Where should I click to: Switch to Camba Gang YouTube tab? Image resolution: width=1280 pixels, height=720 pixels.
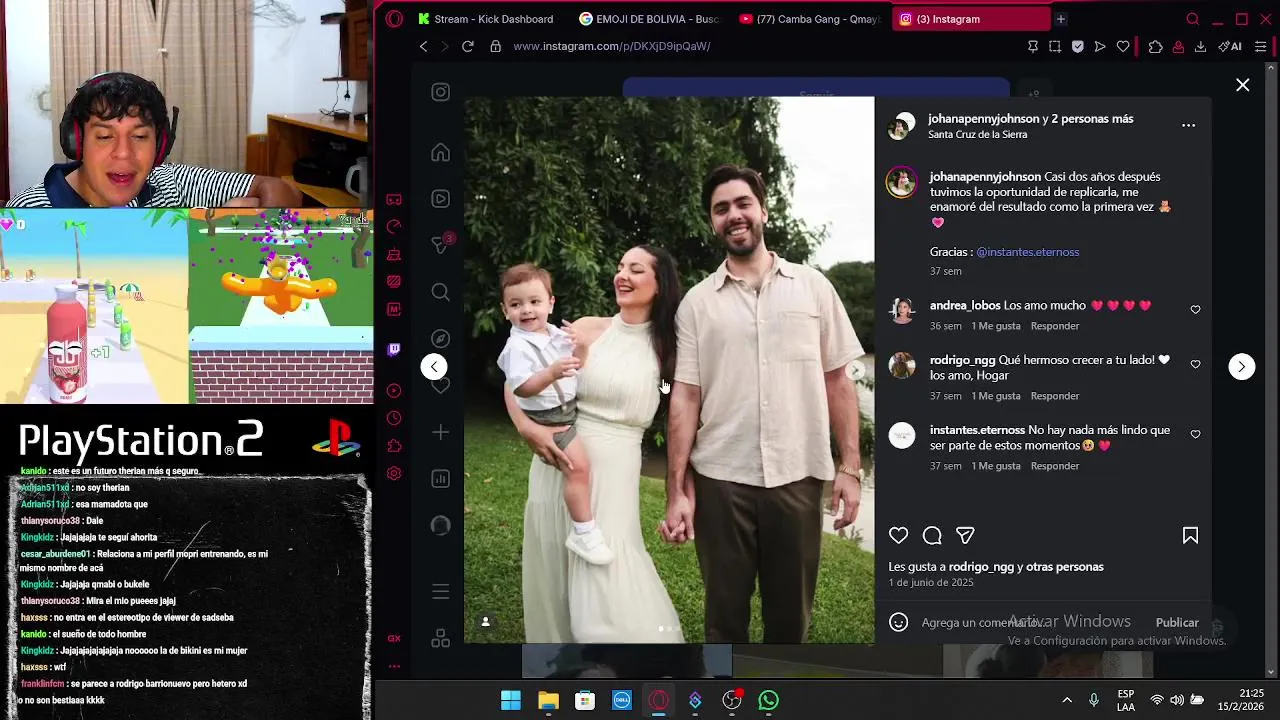pos(811,19)
